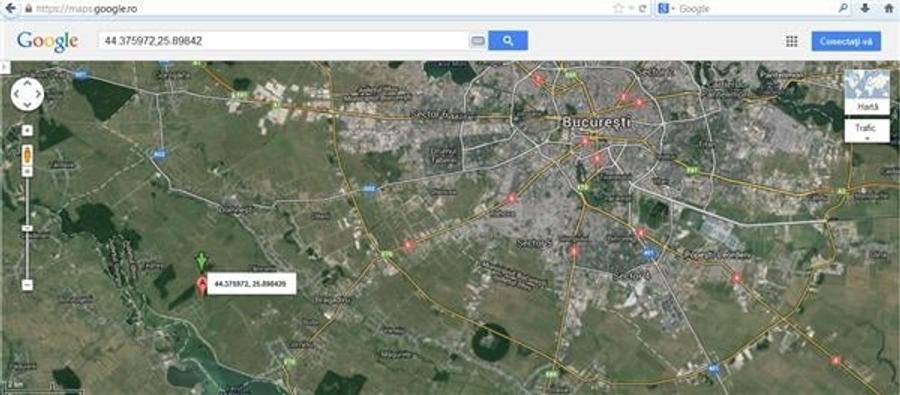Click the Google logo
Screen dimensions: 900x395
click(x=48, y=41)
